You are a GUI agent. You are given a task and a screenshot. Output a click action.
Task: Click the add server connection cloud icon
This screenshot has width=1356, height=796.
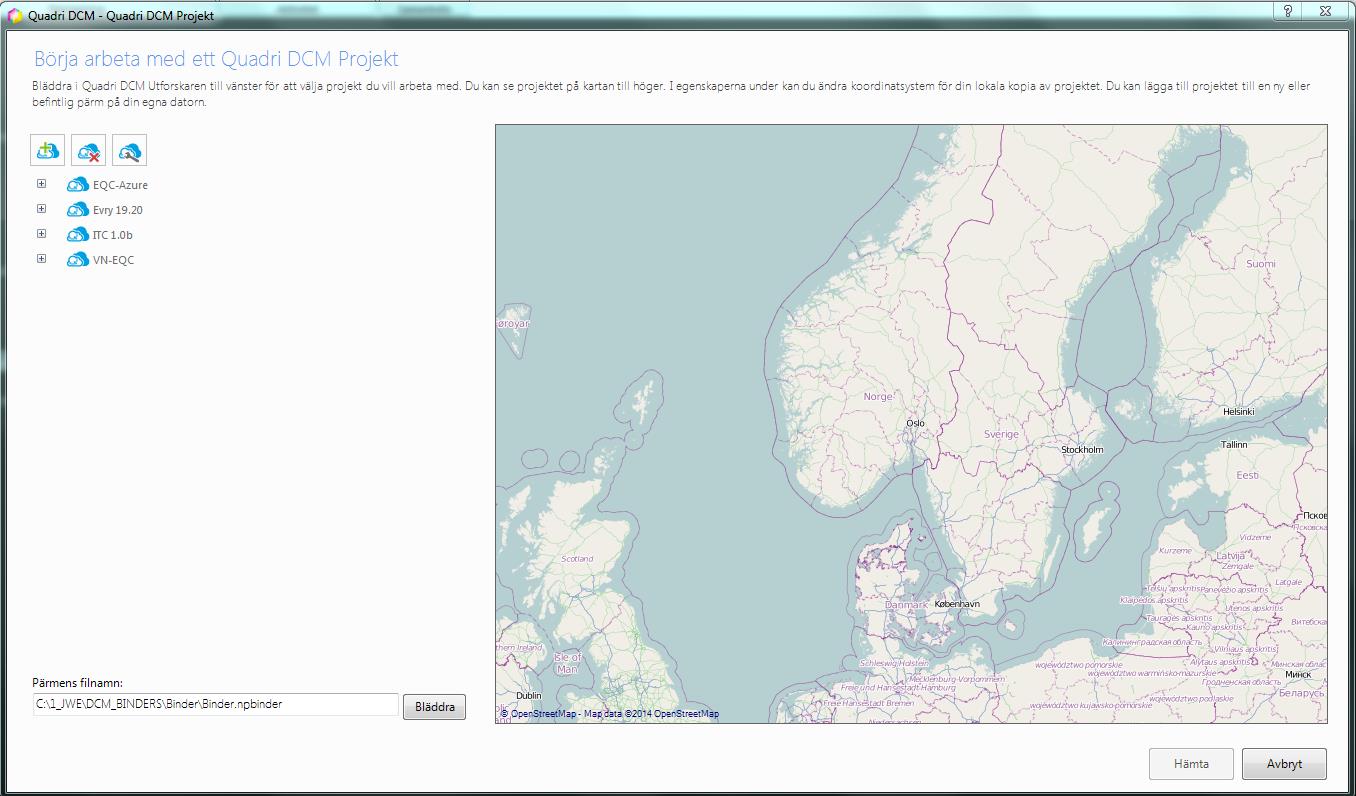pyautogui.click(x=47, y=151)
